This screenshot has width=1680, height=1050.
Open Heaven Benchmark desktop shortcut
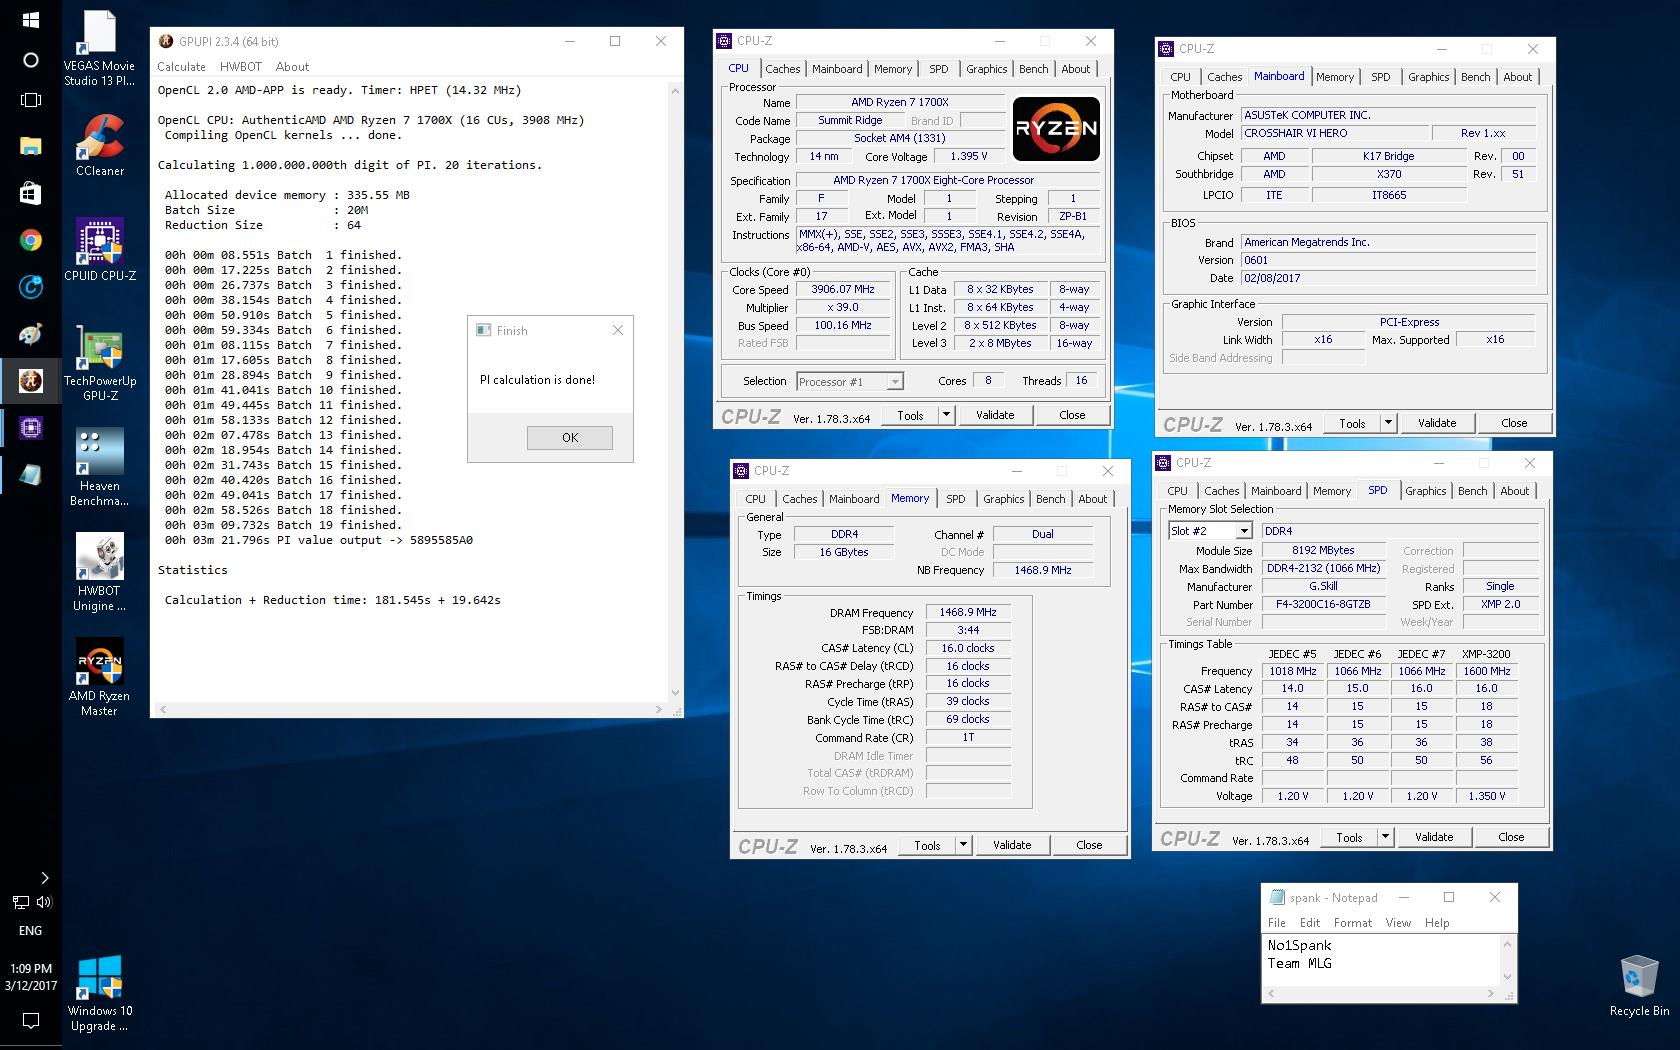tap(99, 466)
